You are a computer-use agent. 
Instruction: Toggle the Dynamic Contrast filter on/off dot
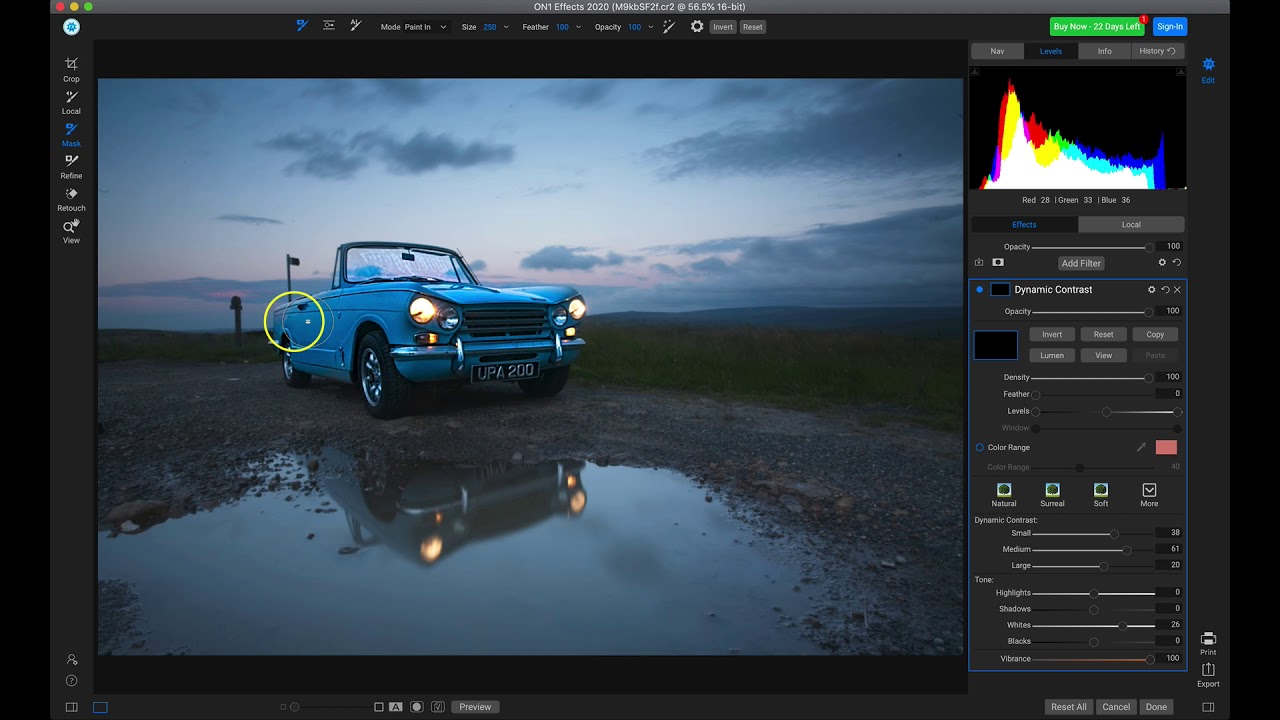click(x=978, y=289)
